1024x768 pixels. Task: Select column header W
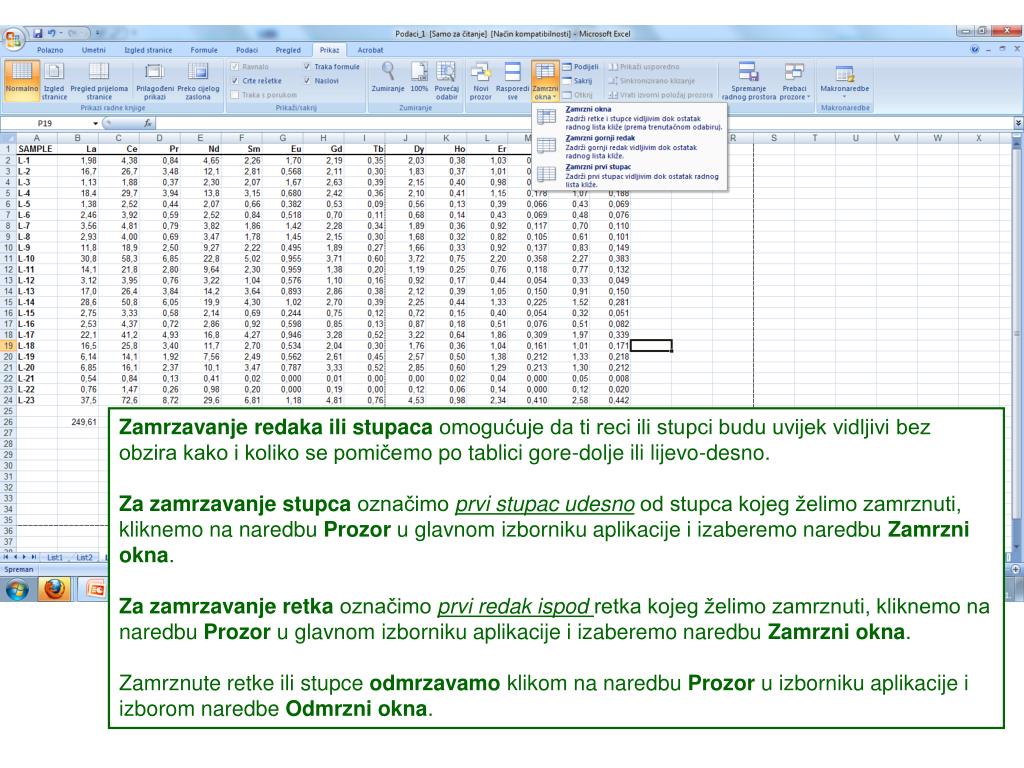coord(938,138)
